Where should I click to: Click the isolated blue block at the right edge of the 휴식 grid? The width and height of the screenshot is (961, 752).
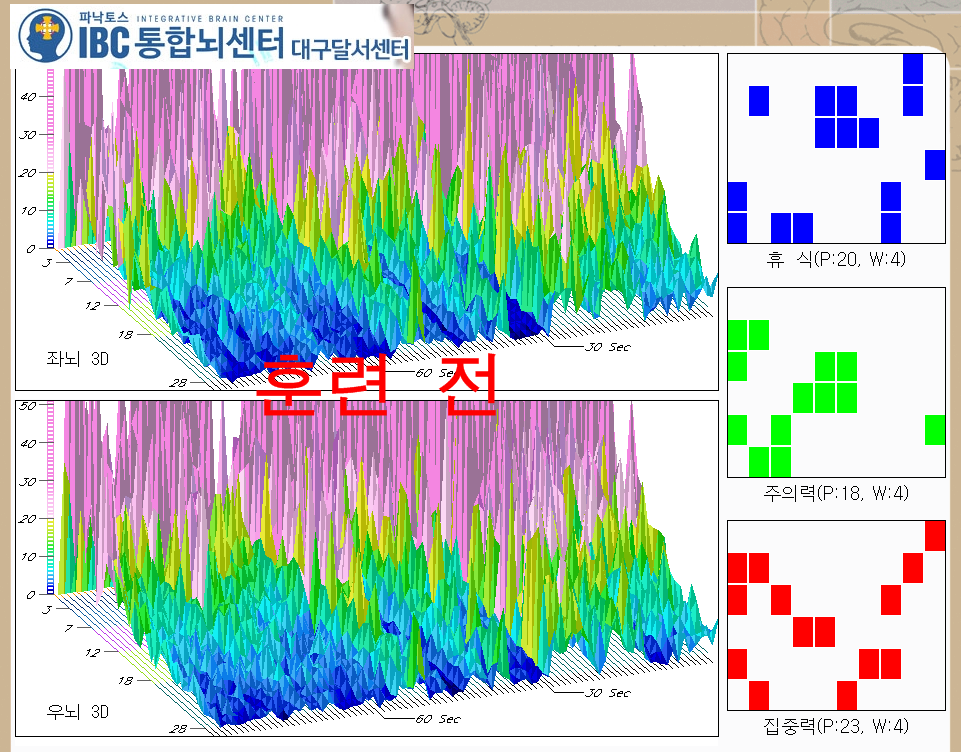coord(935,165)
